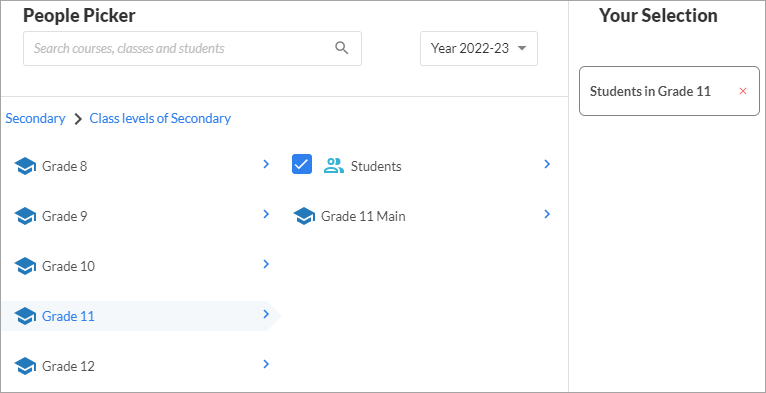
Task: Remove Students in Grade 11 selection
Action: pos(743,91)
